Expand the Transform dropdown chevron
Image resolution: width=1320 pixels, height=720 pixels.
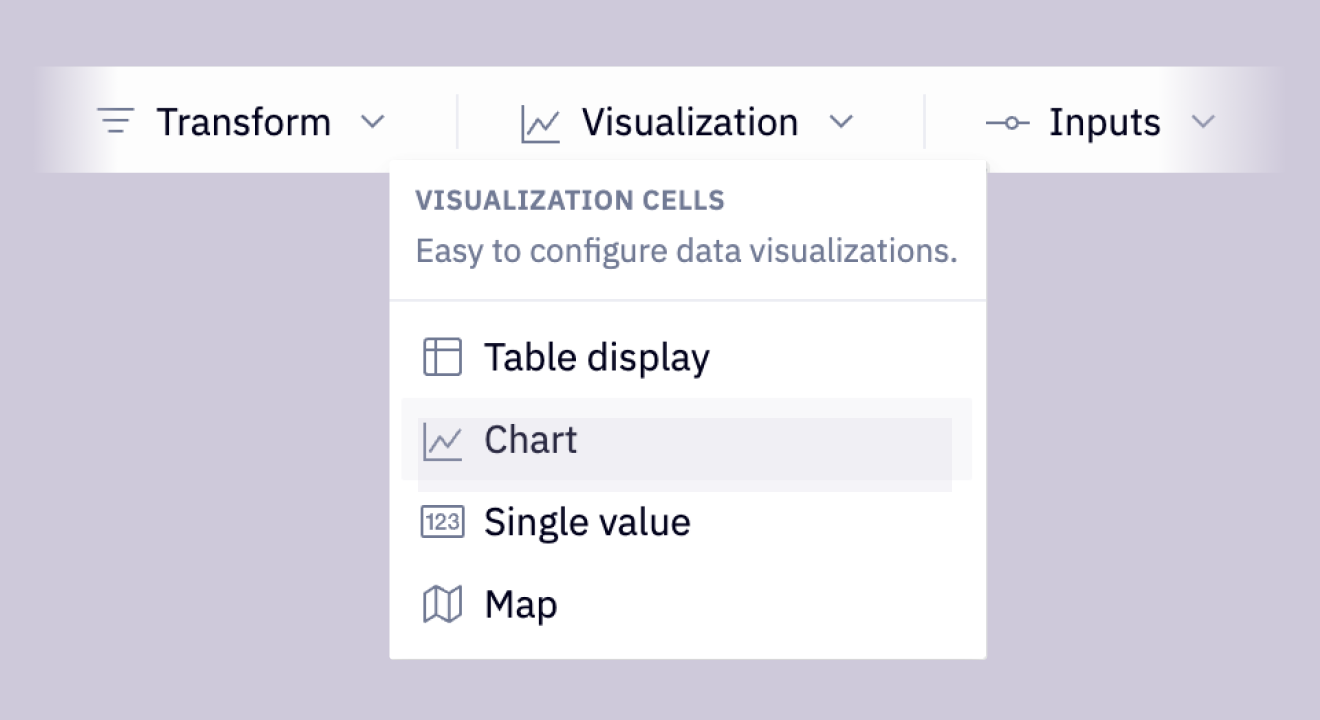click(372, 122)
